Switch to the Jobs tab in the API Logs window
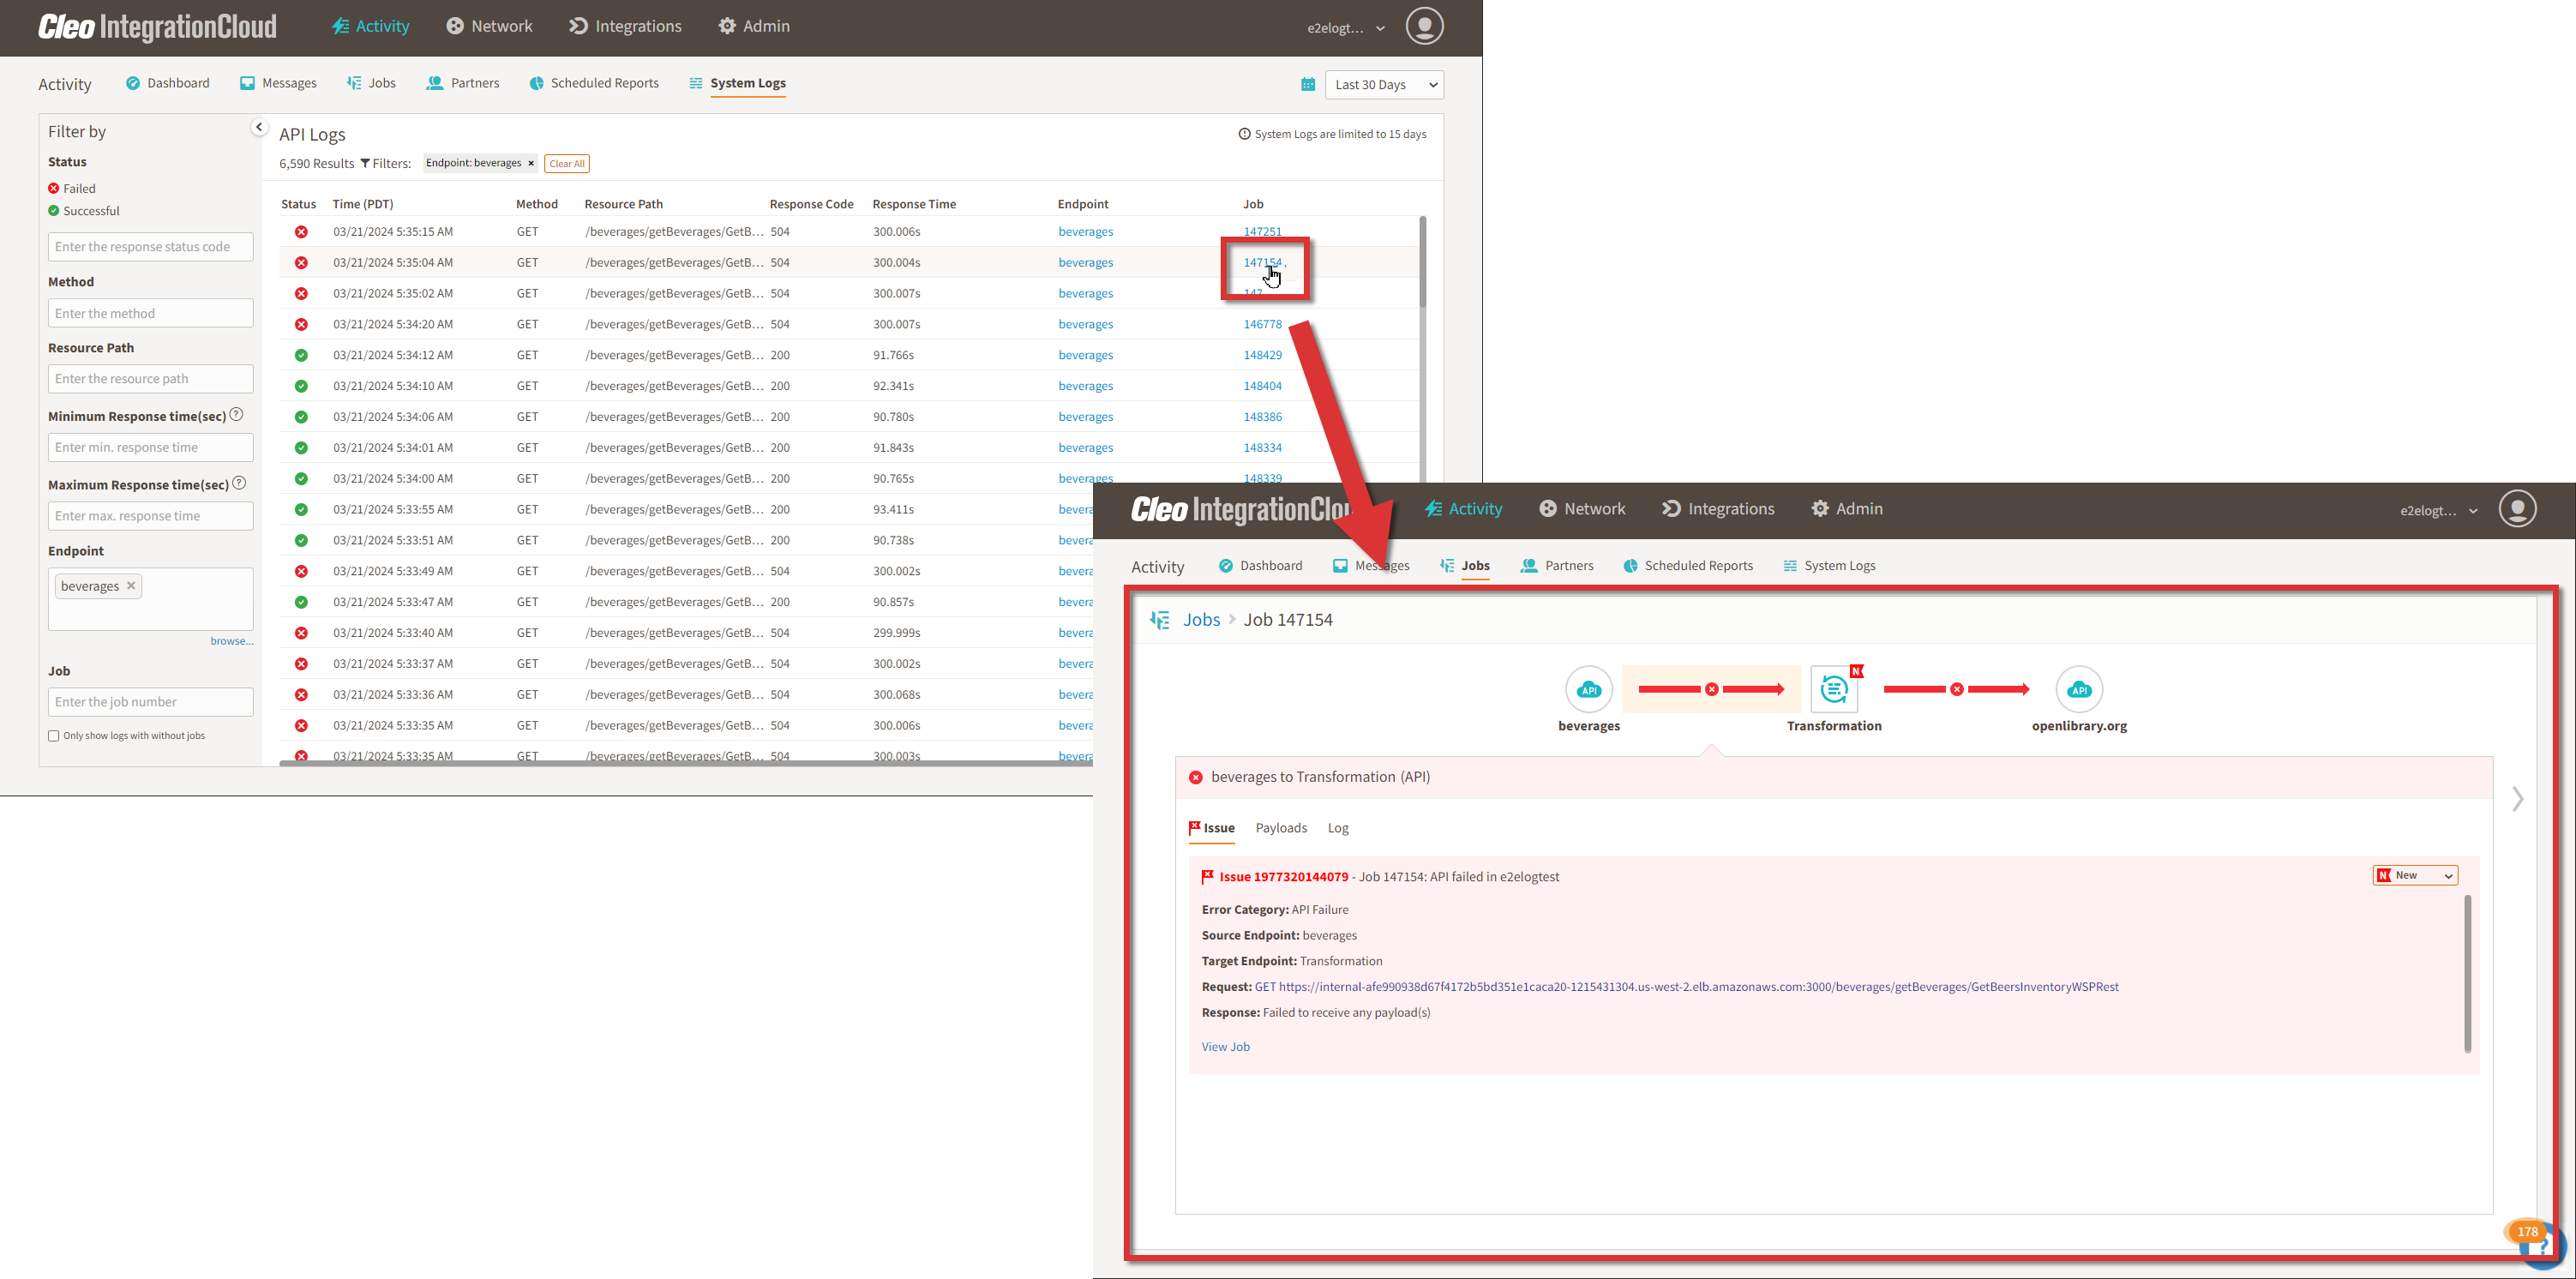The height and width of the screenshot is (1279, 2576). pyautogui.click(x=371, y=83)
